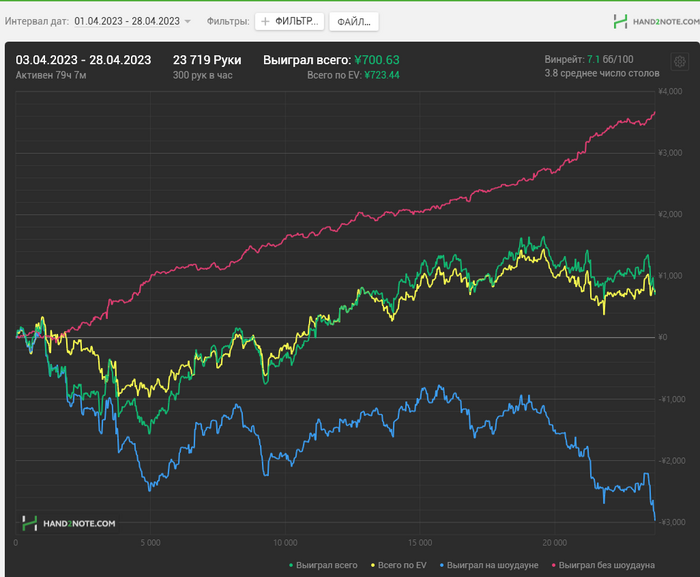Click '300 рук в час' label
The width and height of the screenshot is (700, 577).
203,75
